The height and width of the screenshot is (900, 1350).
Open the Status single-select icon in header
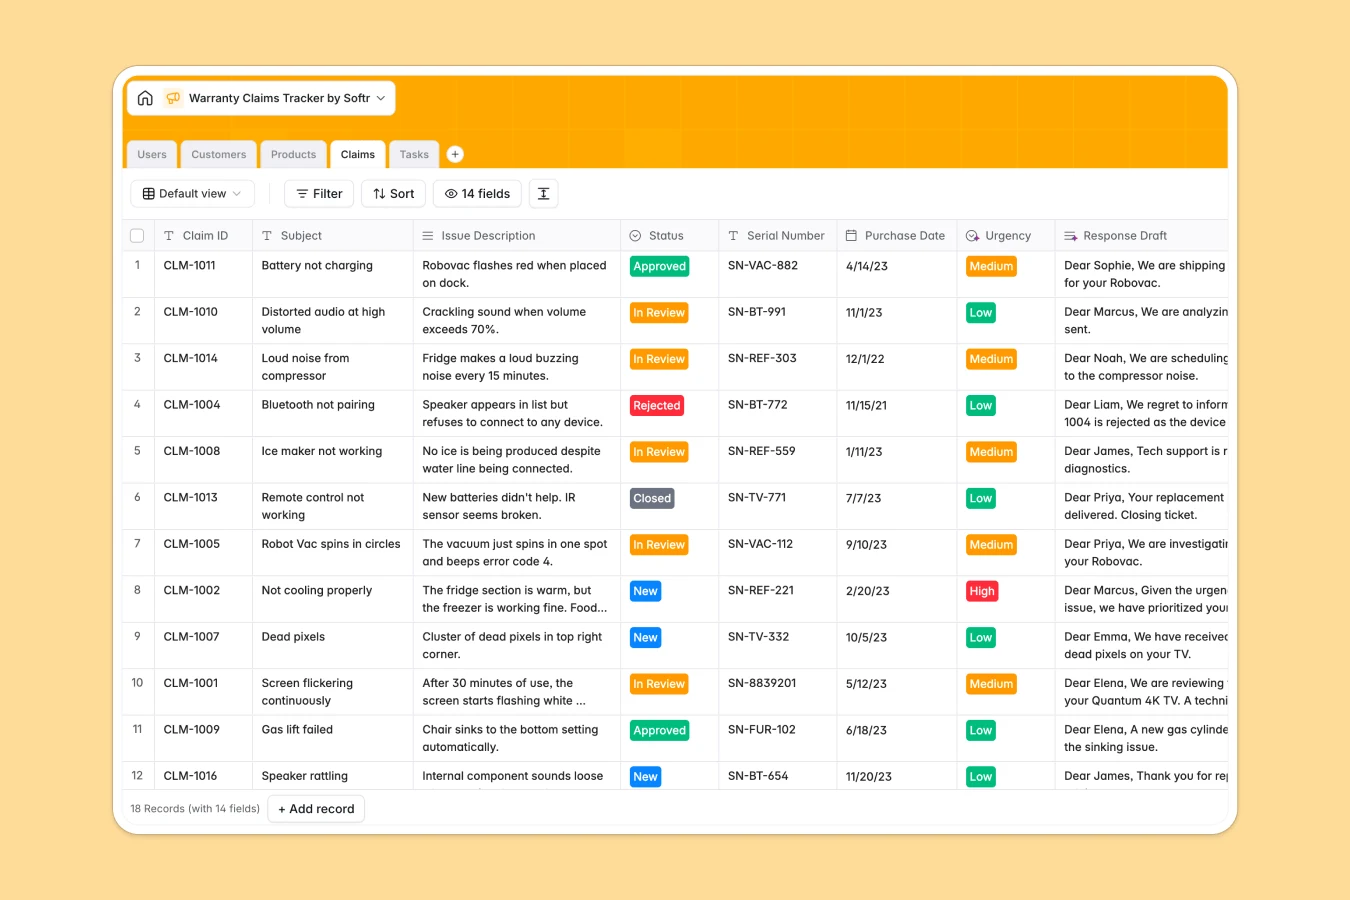click(x=634, y=235)
